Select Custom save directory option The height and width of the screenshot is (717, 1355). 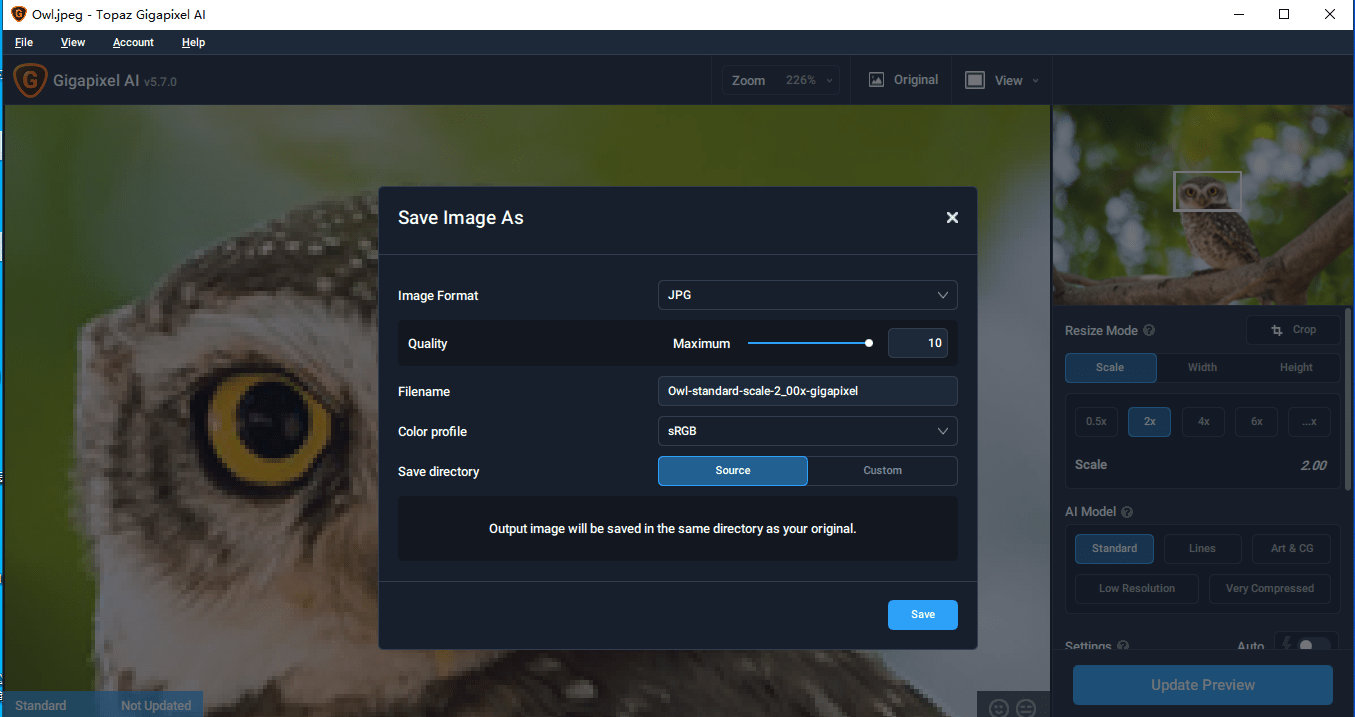click(883, 471)
